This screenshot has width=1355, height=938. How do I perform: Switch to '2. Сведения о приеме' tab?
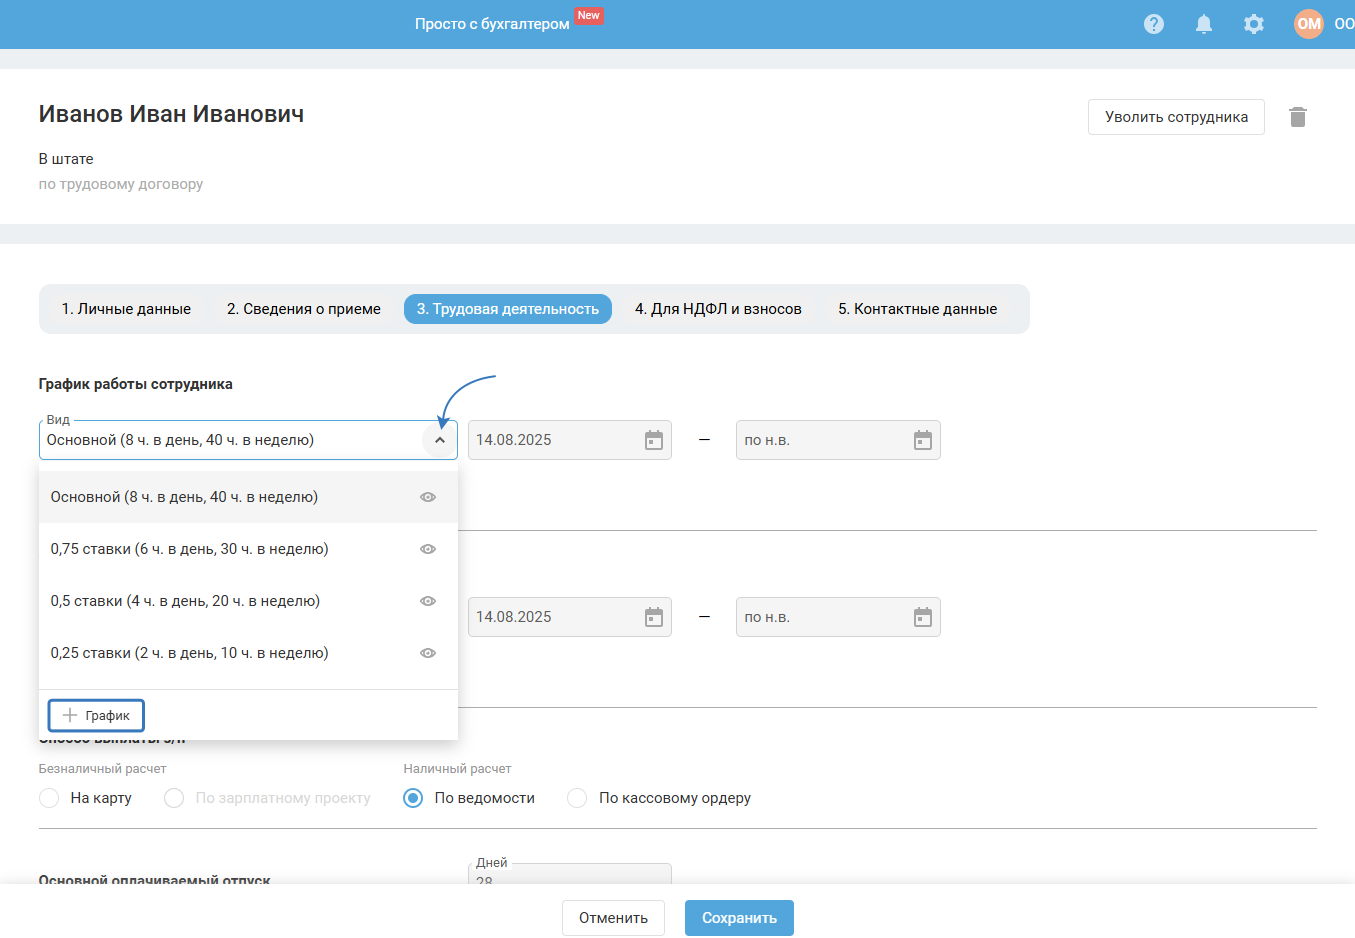(304, 309)
